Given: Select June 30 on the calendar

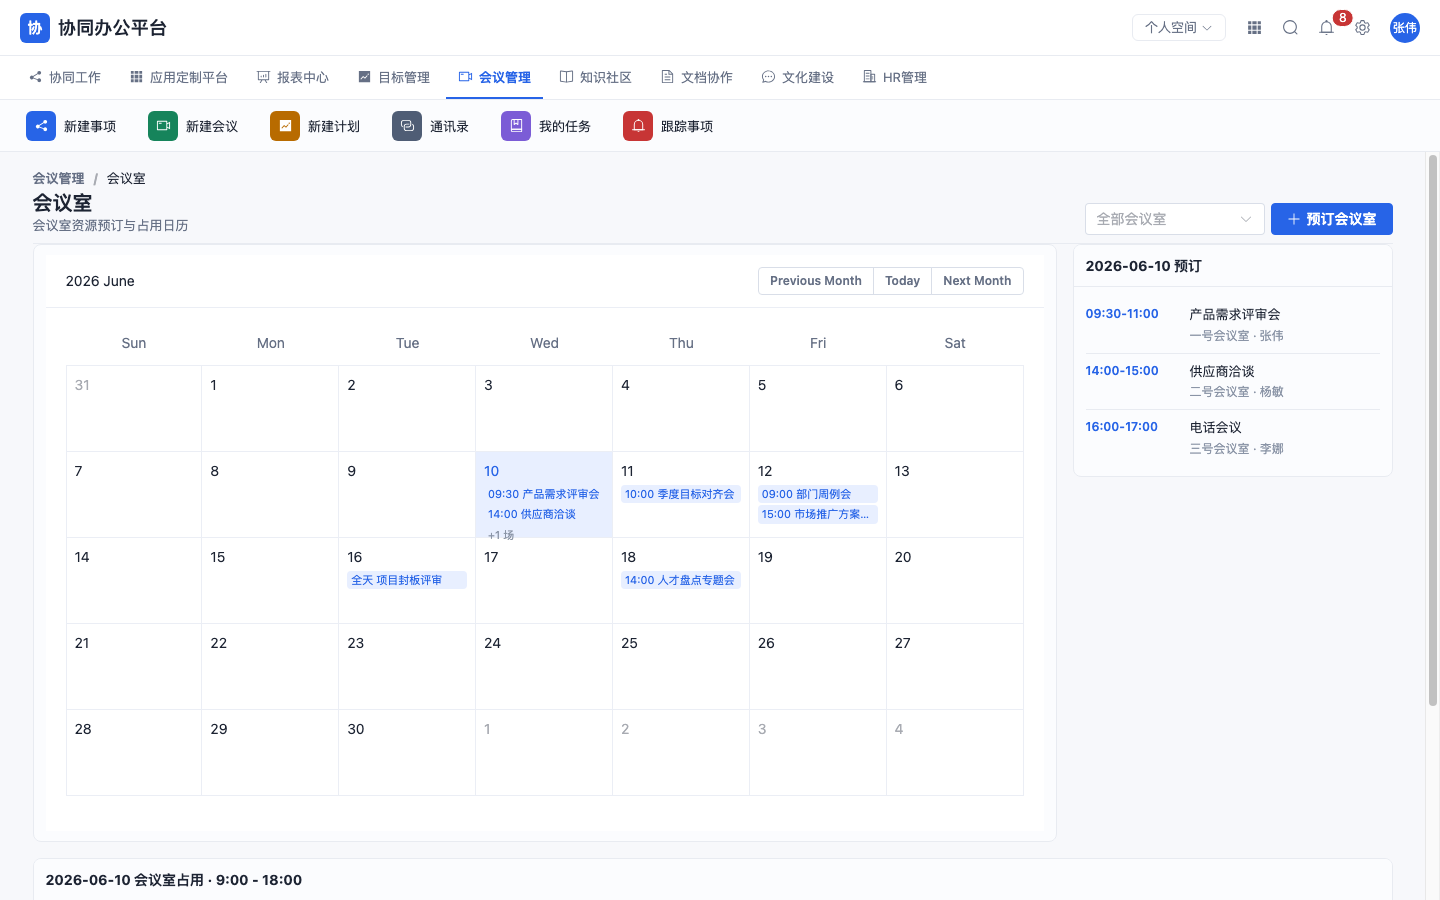Looking at the screenshot, I should tap(407, 752).
